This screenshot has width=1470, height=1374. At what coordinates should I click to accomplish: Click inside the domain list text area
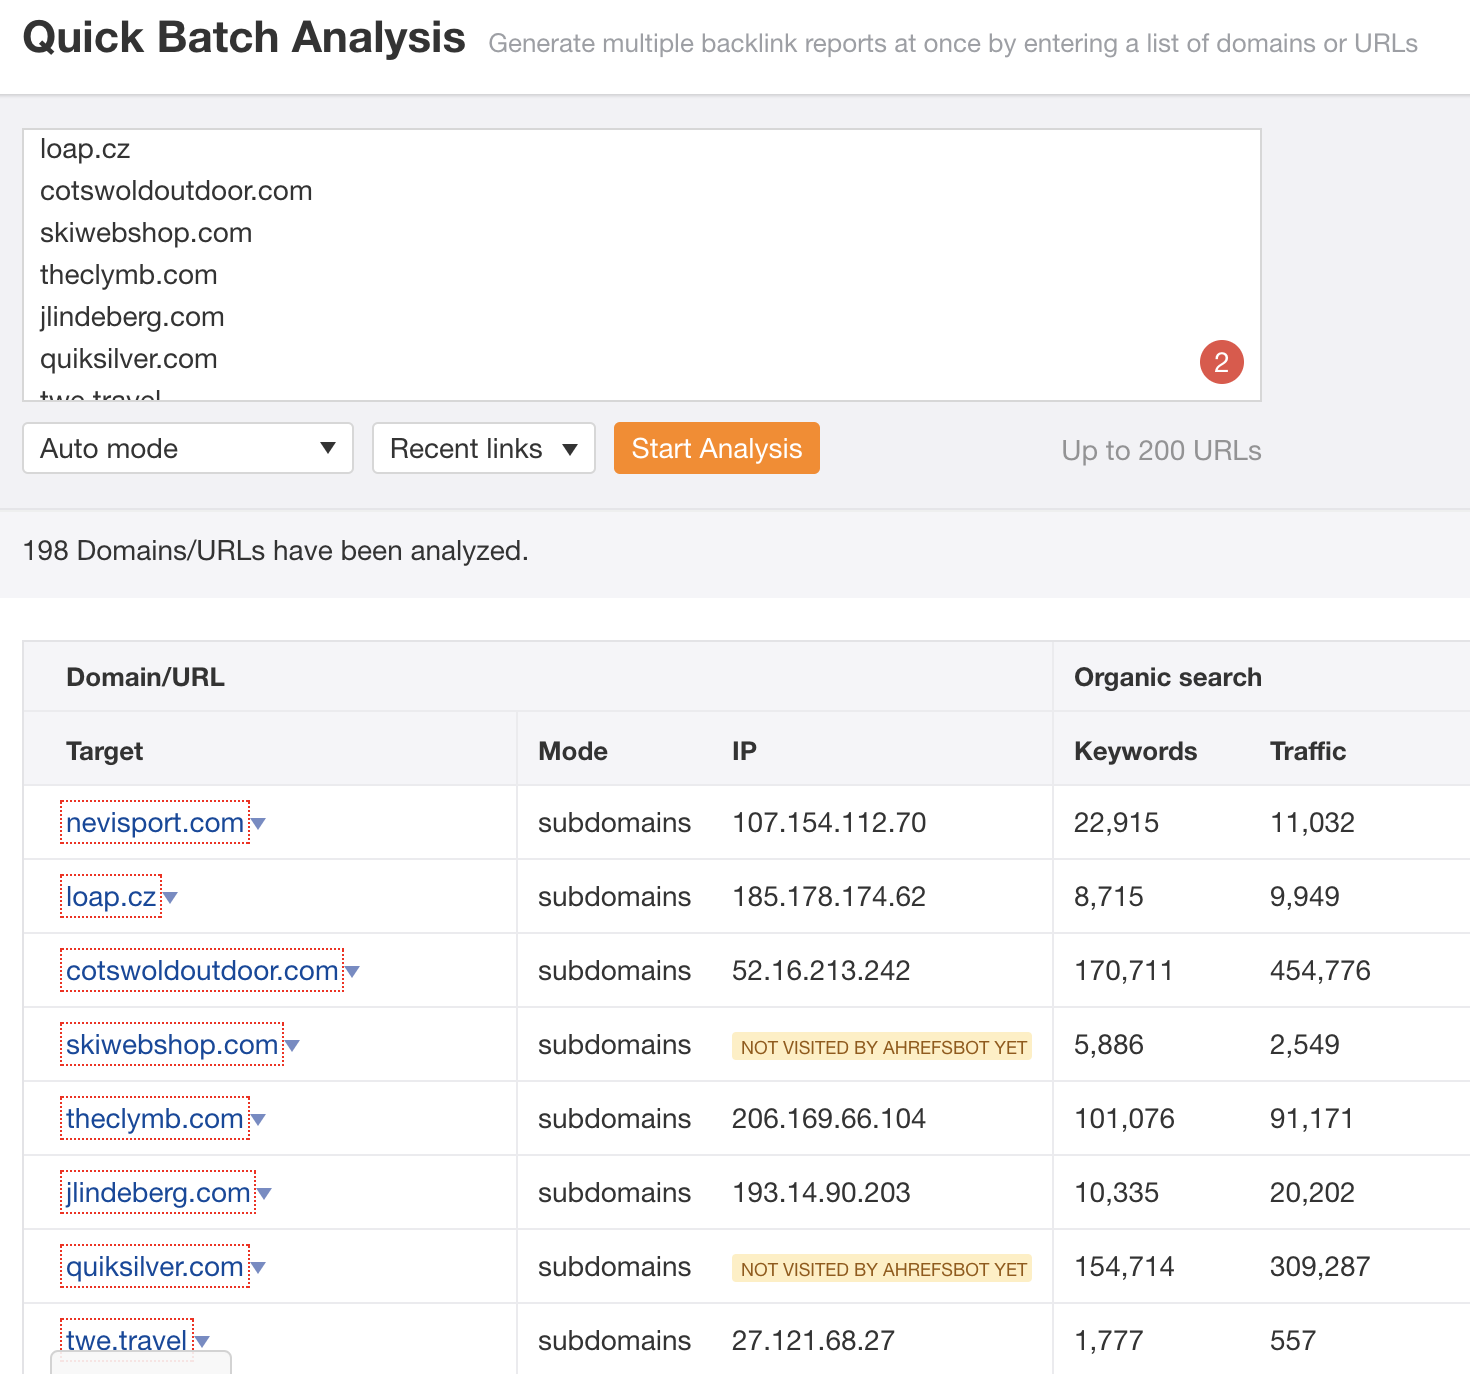click(642, 265)
